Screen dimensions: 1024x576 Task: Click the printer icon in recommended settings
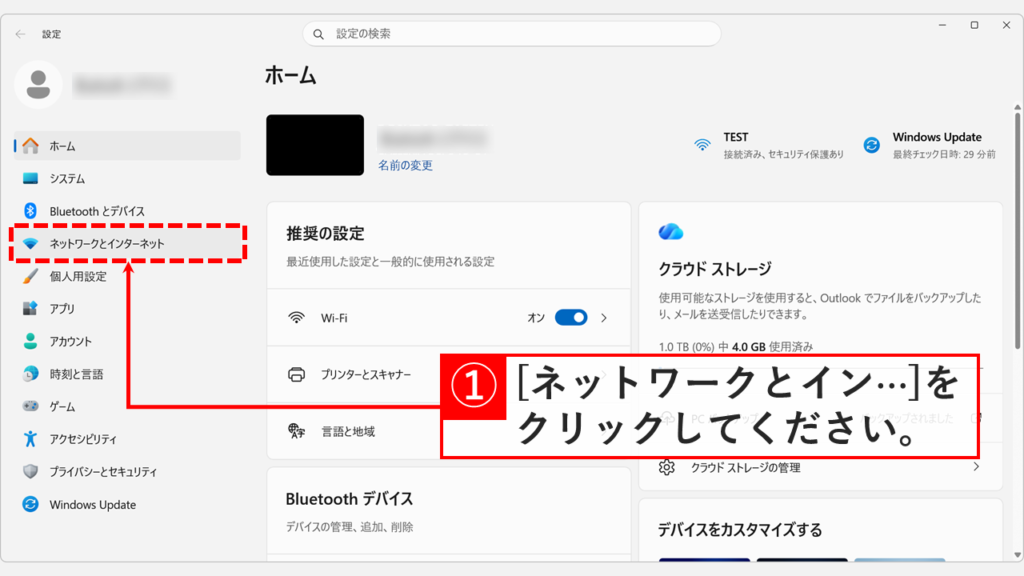[x=296, y=374]
